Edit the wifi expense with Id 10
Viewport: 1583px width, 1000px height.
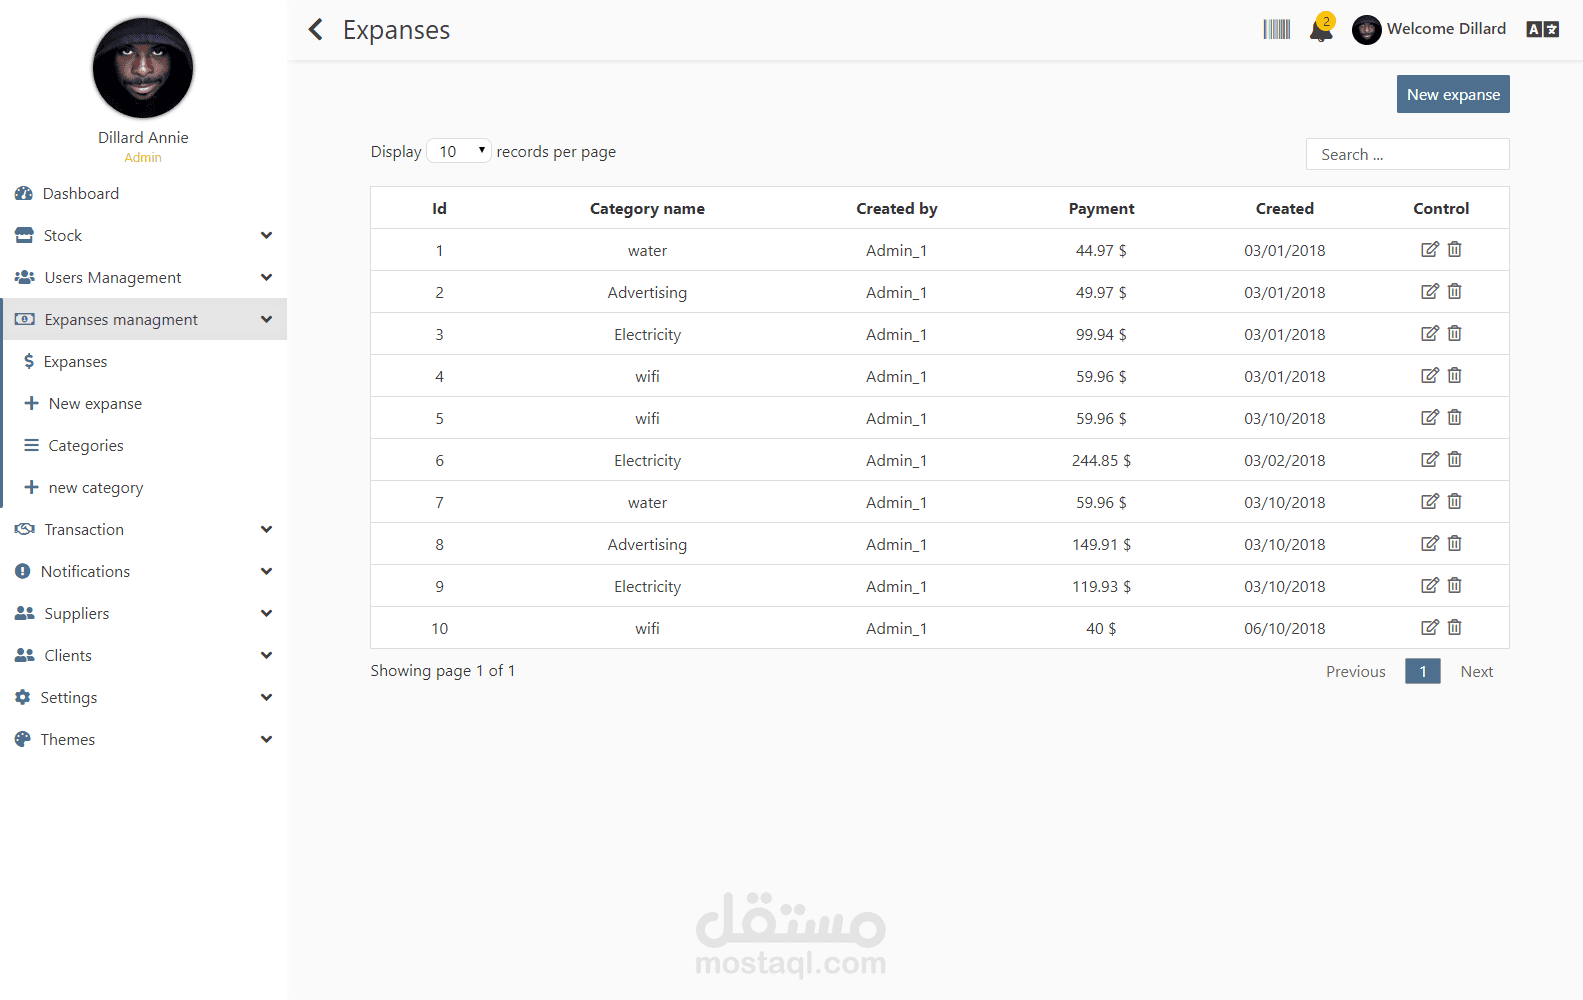(1430, 627)
